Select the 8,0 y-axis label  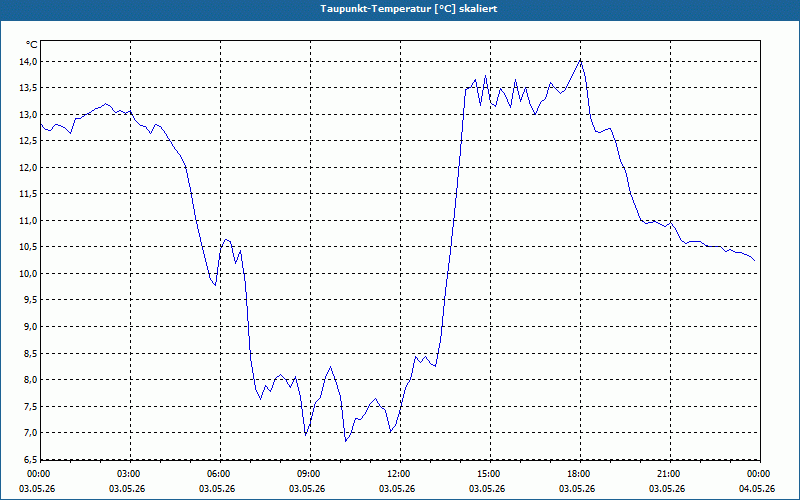point(30,380)
